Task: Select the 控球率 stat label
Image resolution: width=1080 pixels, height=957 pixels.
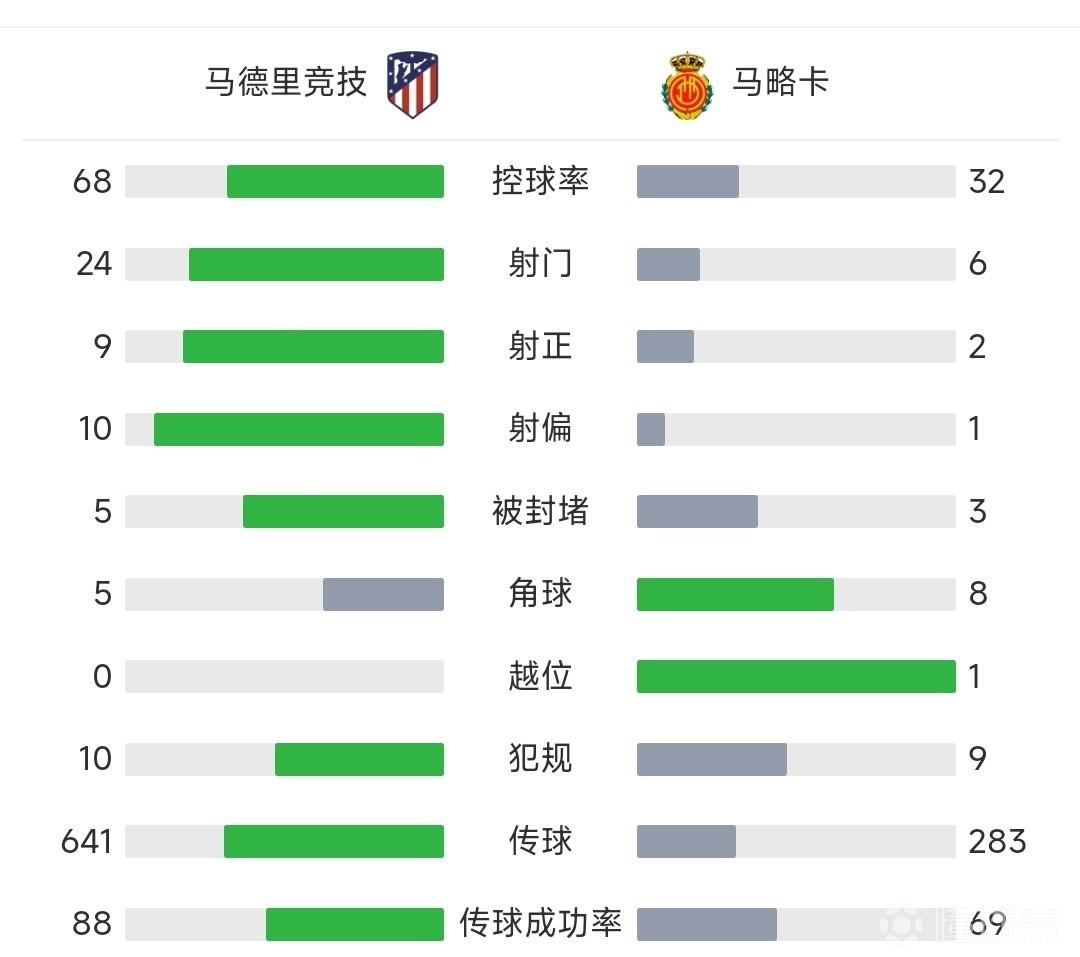Action: pyautogui.click(x=540, y=181)
